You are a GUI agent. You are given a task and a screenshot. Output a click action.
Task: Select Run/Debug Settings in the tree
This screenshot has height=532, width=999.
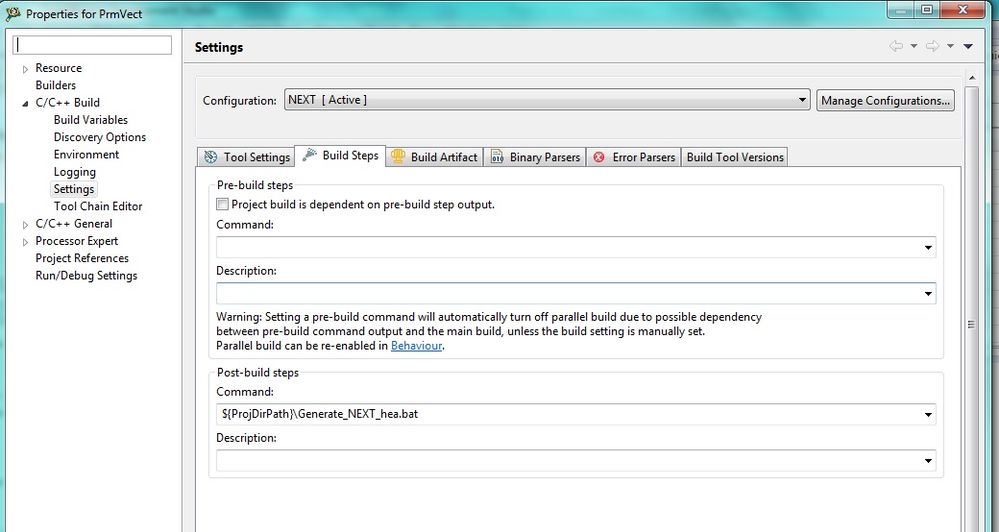86,275
